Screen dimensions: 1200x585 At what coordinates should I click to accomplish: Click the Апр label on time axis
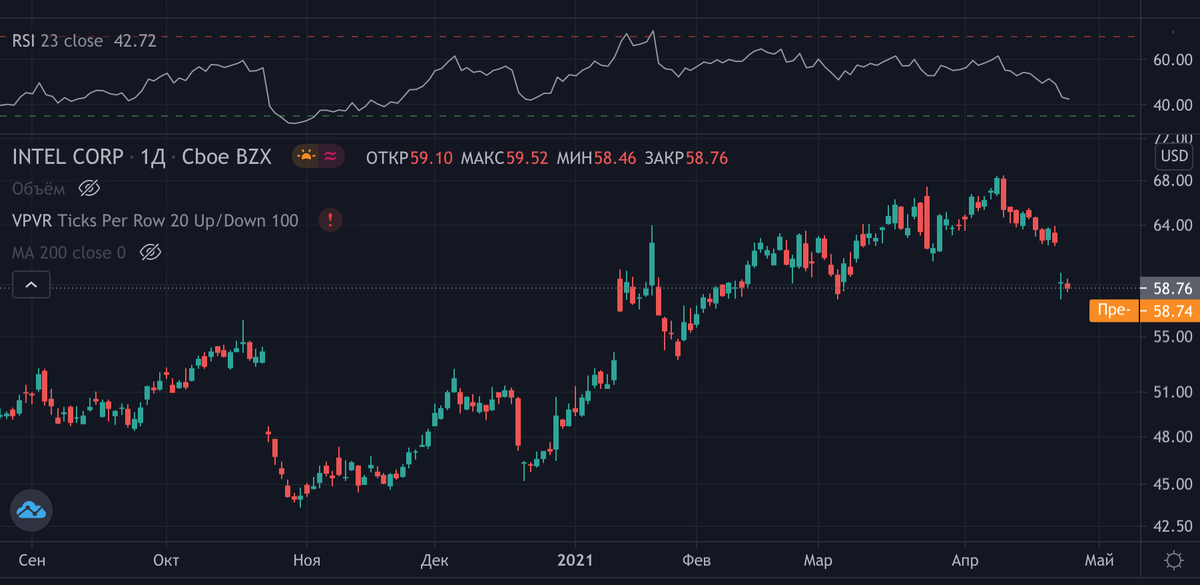[x=963, y=559]
